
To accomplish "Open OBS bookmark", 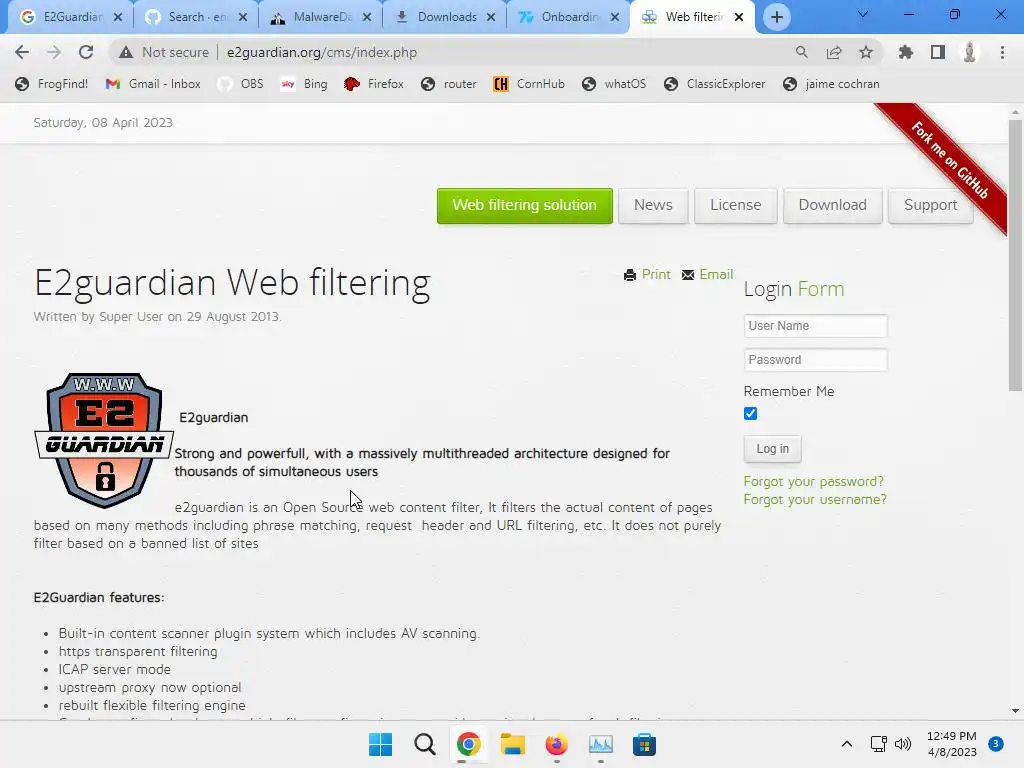I will click(x=241, y=84).
